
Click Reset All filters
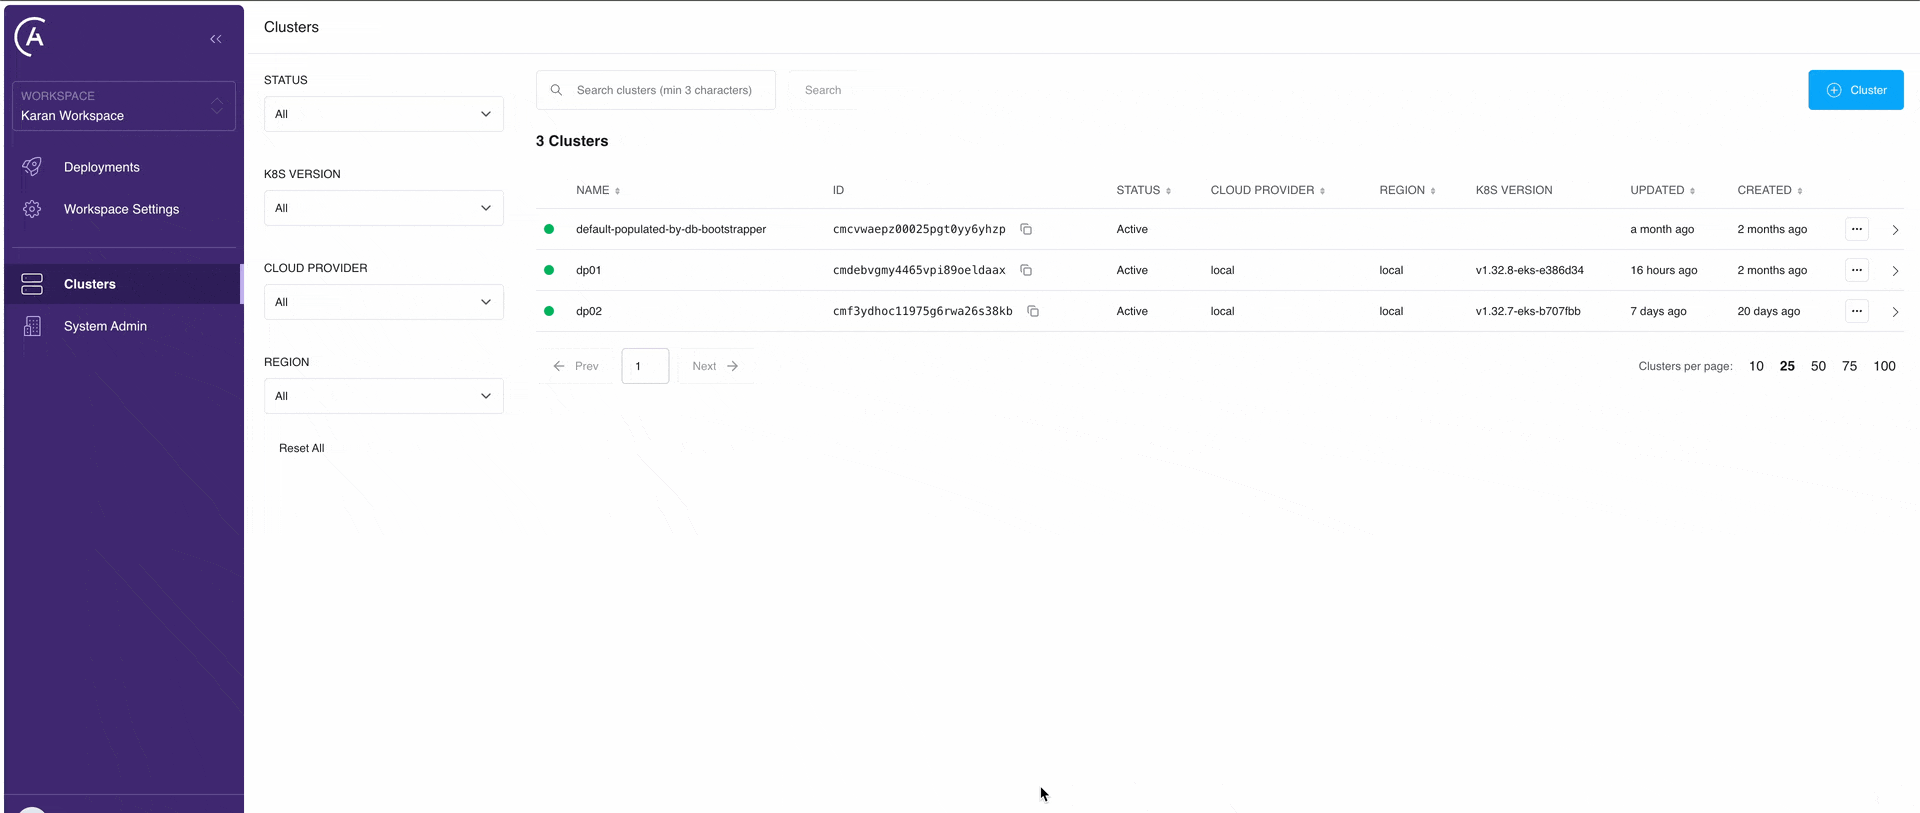point(301,448)
